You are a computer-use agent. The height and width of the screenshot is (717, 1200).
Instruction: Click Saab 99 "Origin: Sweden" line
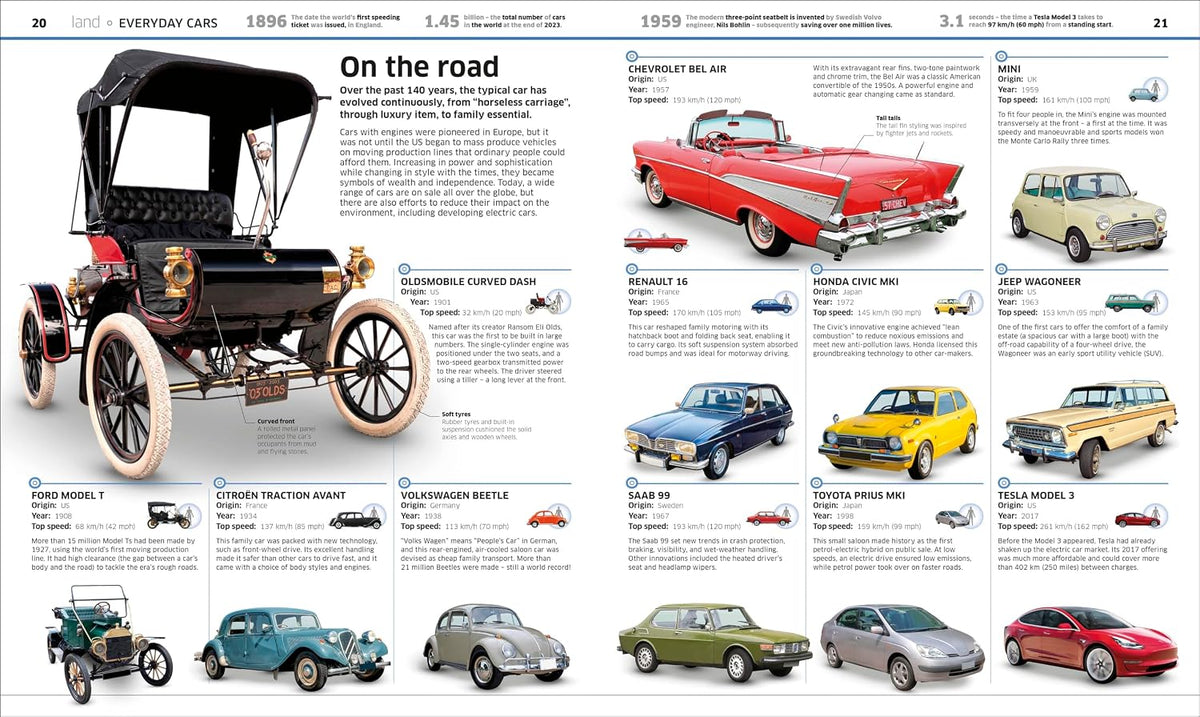click(655, 505)
